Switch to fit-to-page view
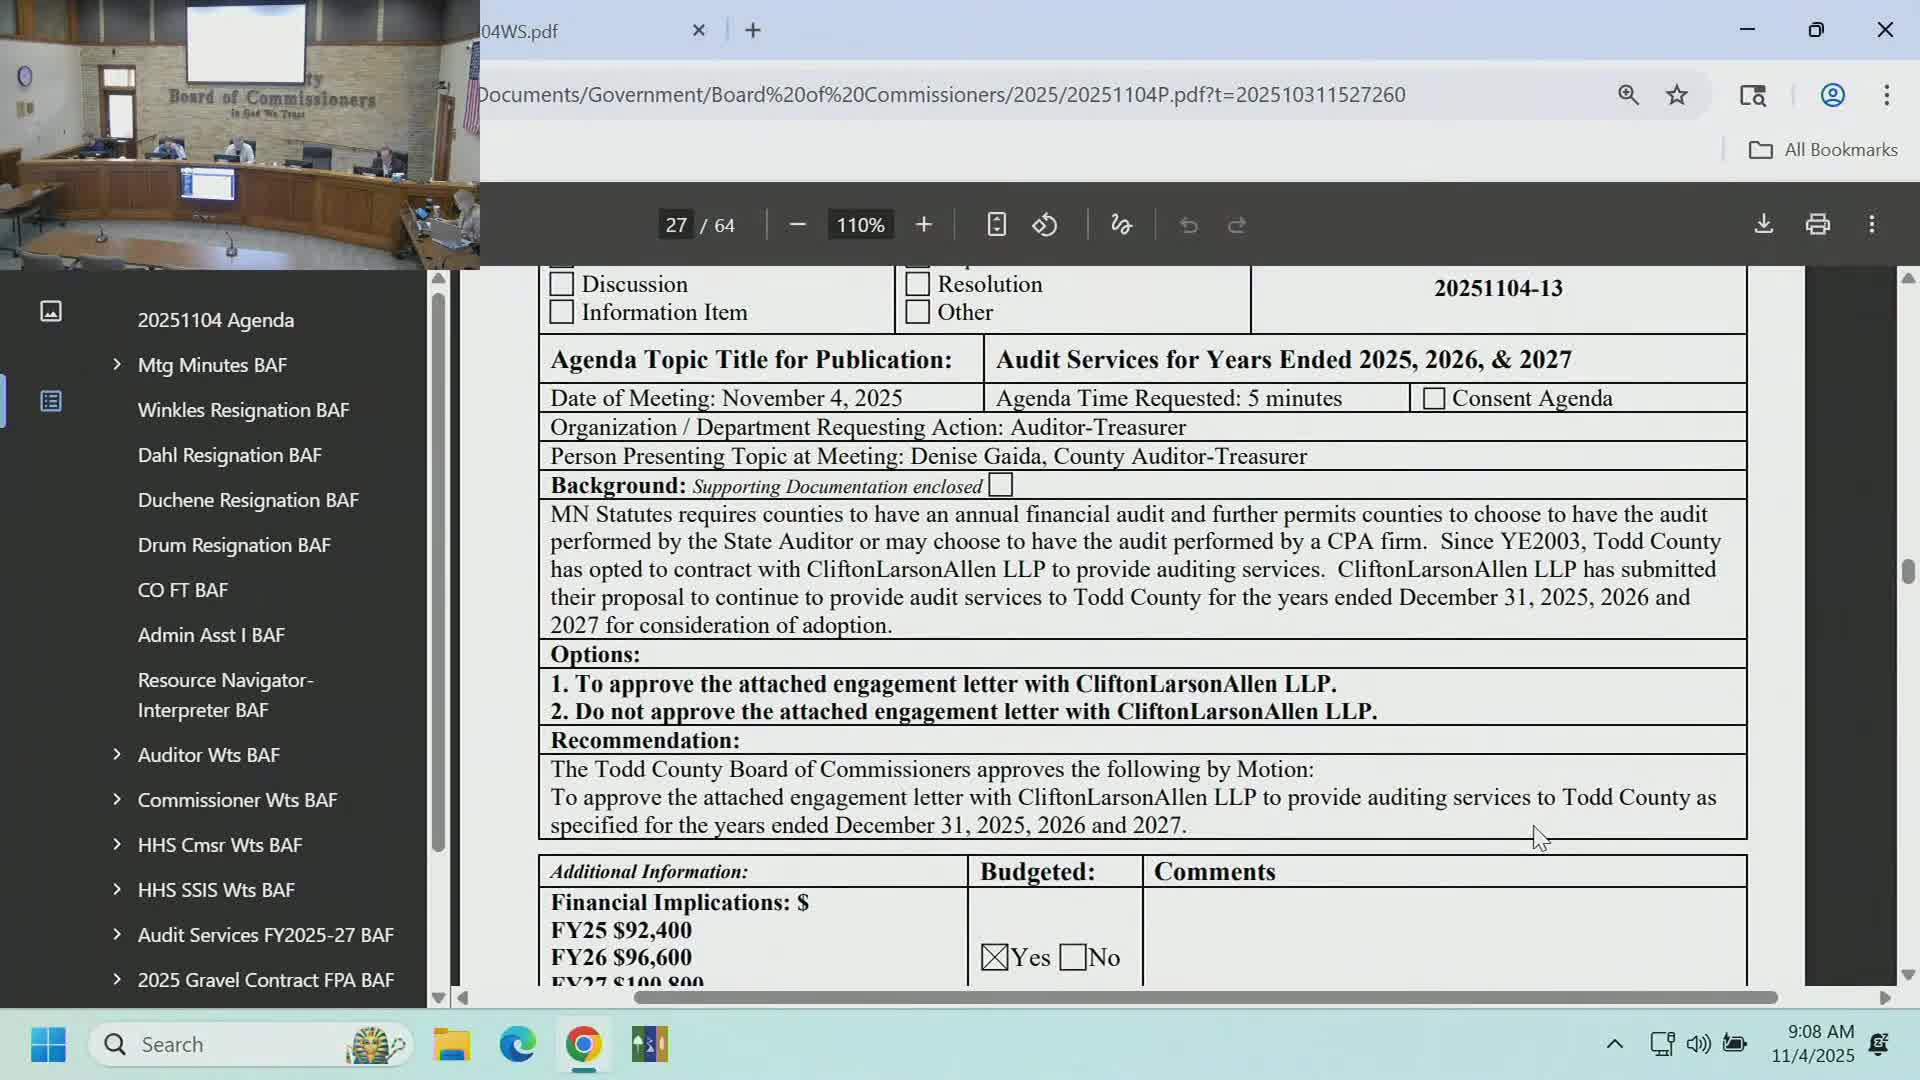Viewport: 1920px width, 1080px height. pyautogui.click(x=996, y=224)
